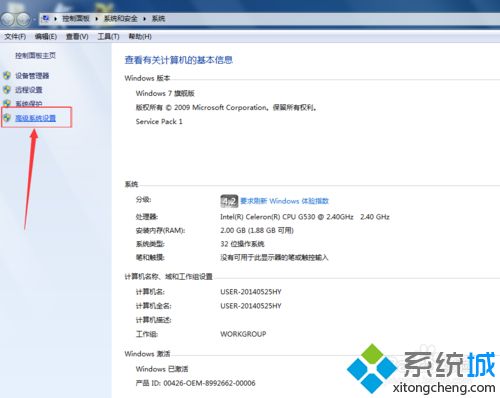Screen dimensions: 500x398
Task: Click the 系统 section heading above 分级
Action: point(131,184)
